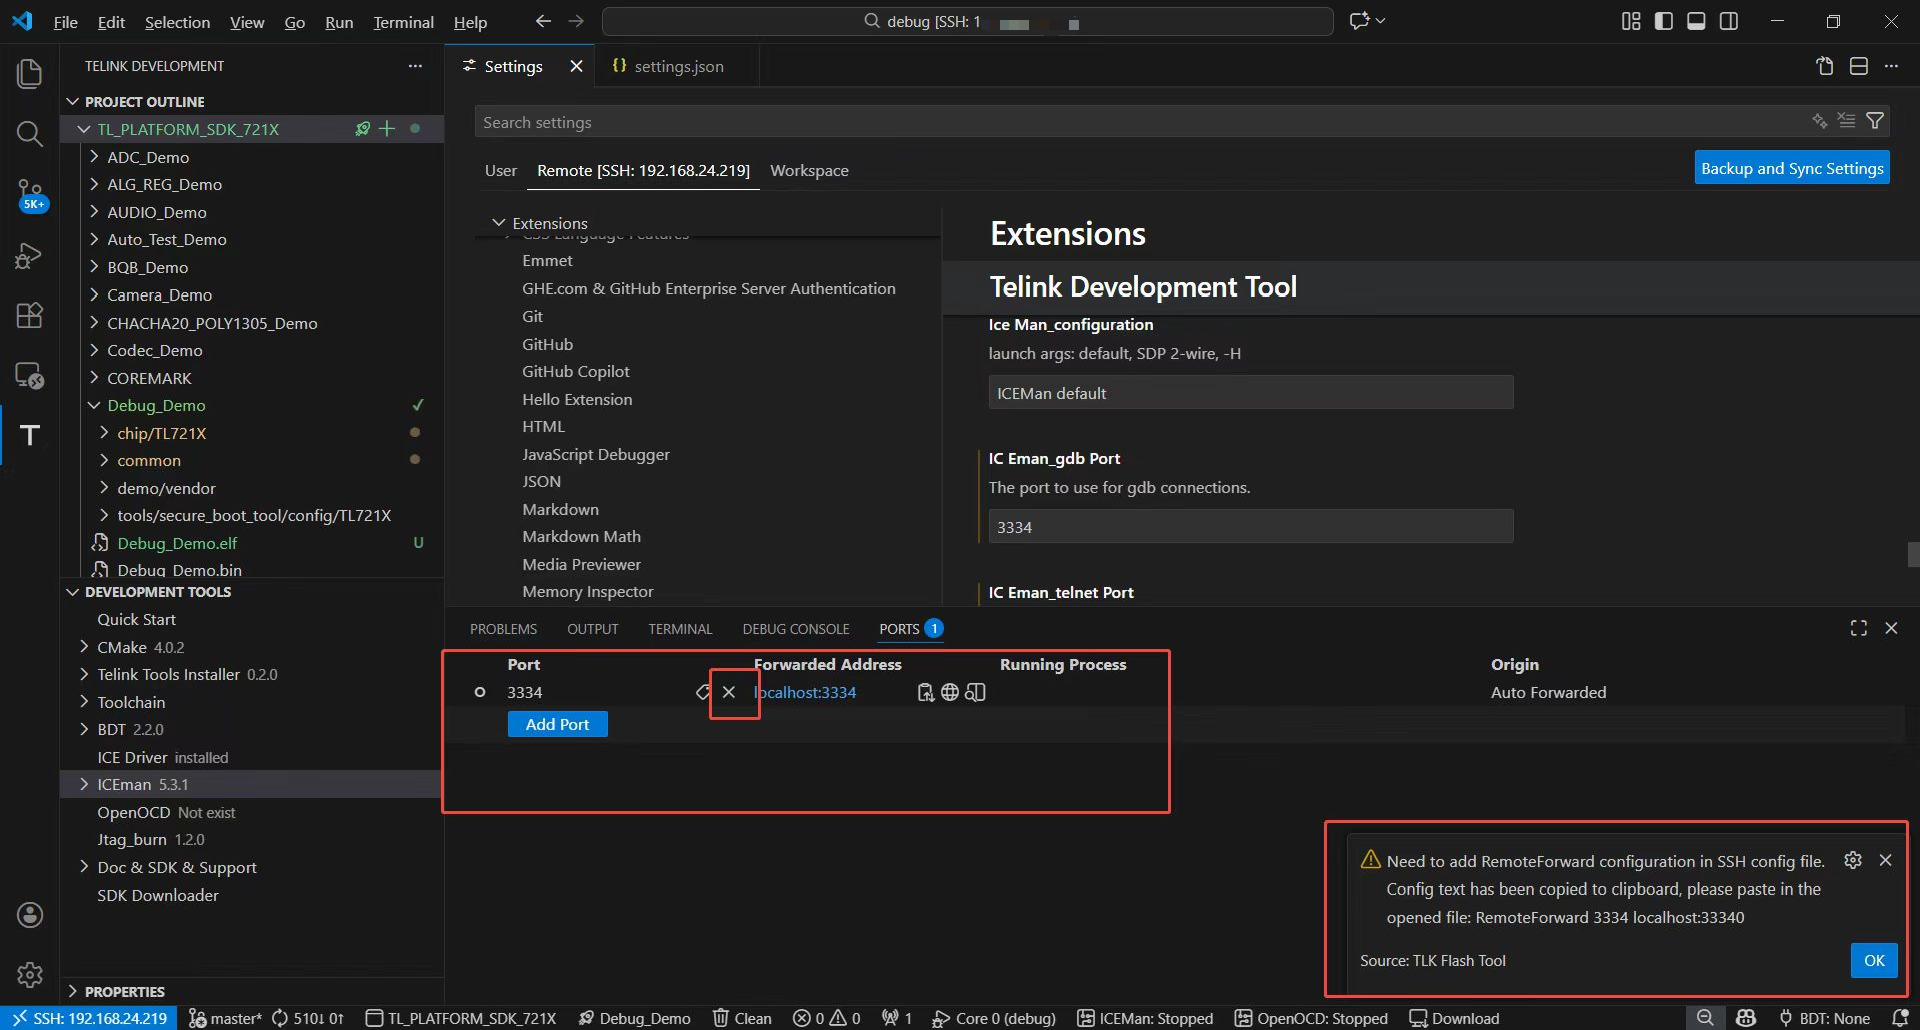The height and width of the screenshot is (1030, 1920).
Task: Switch to the DEBUG CONSOLE tab
Action: coord(795,629)
